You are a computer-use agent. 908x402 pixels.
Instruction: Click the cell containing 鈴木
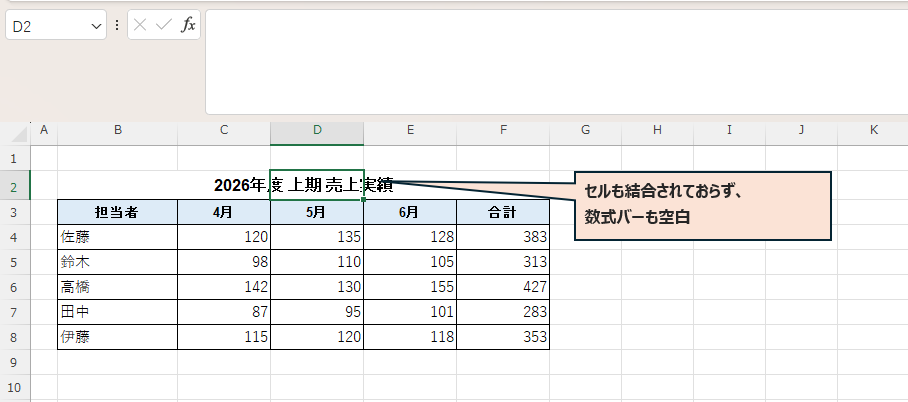coord(118,262)
